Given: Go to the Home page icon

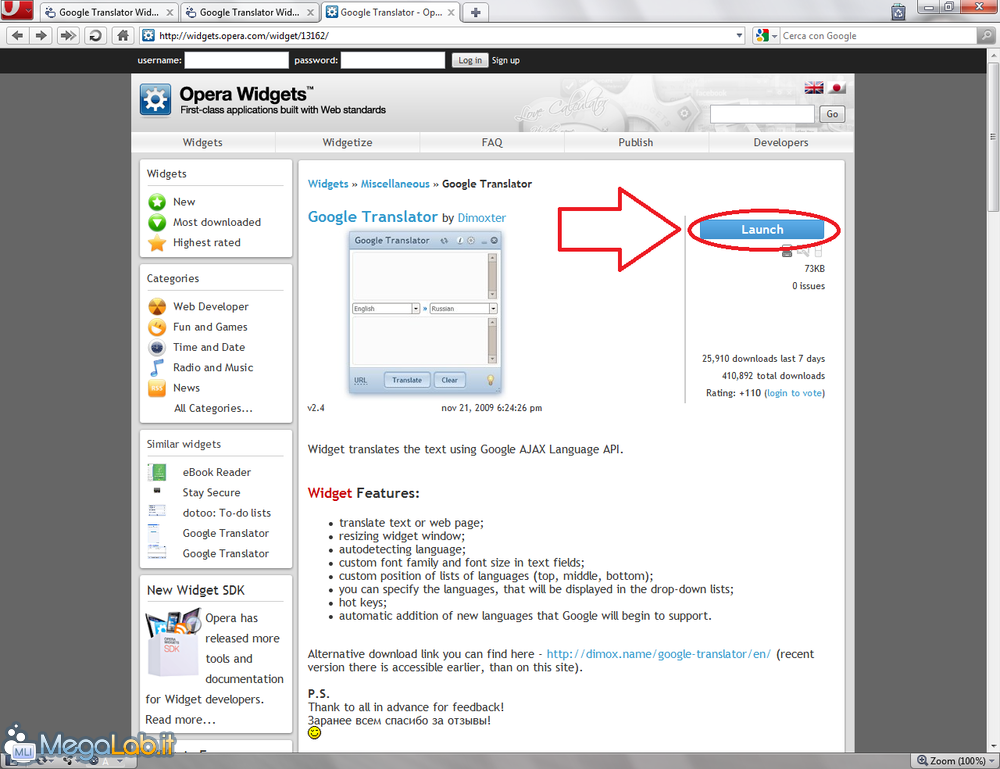Looking at the screenshot, I should click(x=122, y=35).
